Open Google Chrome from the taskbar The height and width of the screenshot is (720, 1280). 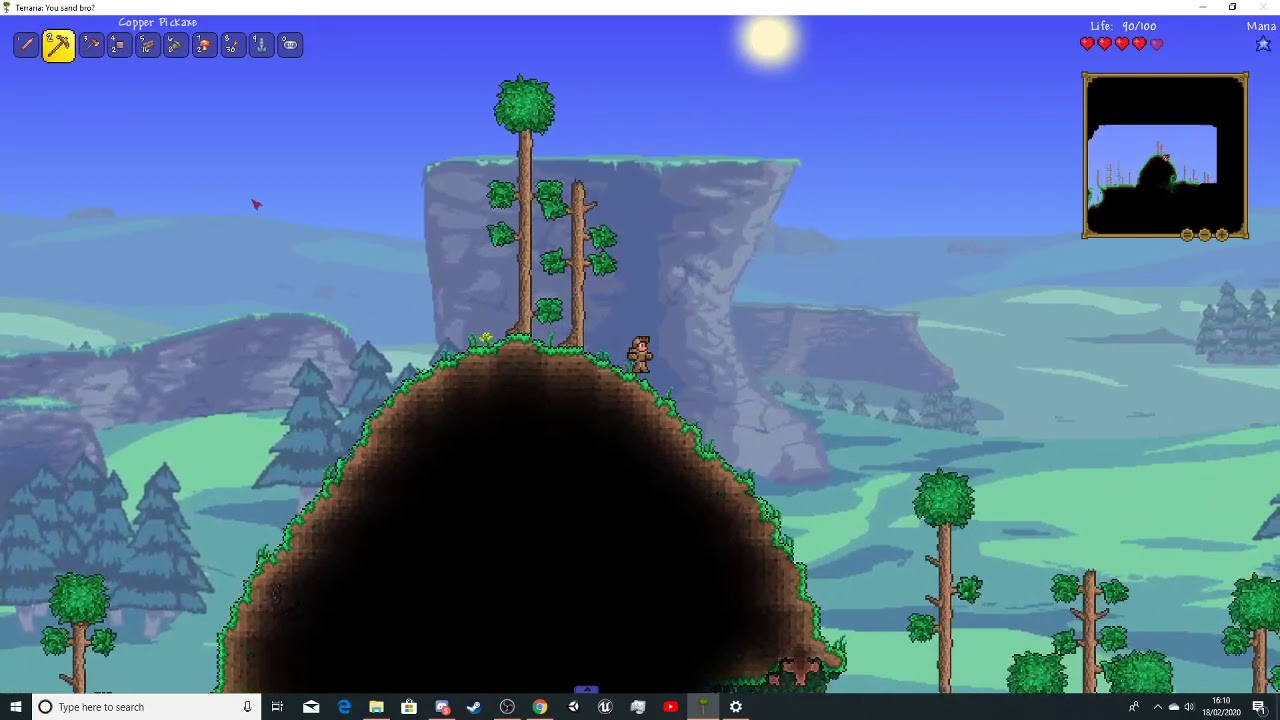[540, 707]
